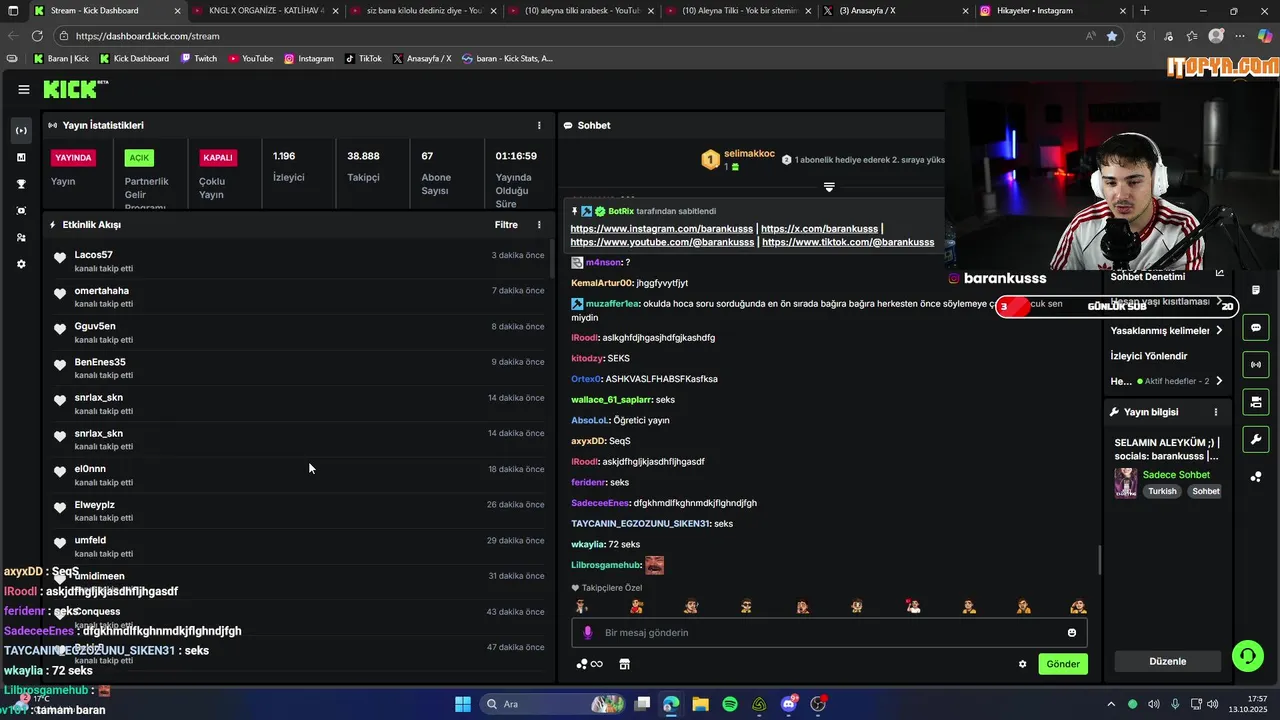Image resolution: width=1280 pixels, height=720 pixels.
Task: Open Yayın İstatistikleri three-dot menu
Action: [539, 125]
